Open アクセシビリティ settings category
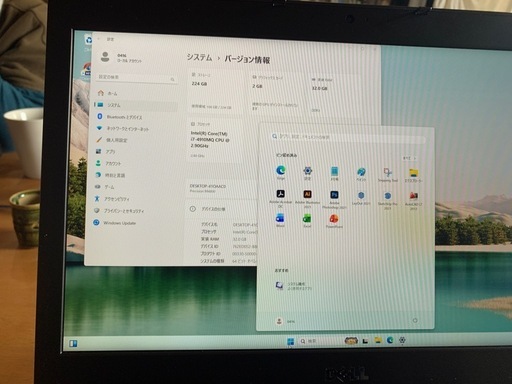This screenshot has height=384, width=512. 112,199
